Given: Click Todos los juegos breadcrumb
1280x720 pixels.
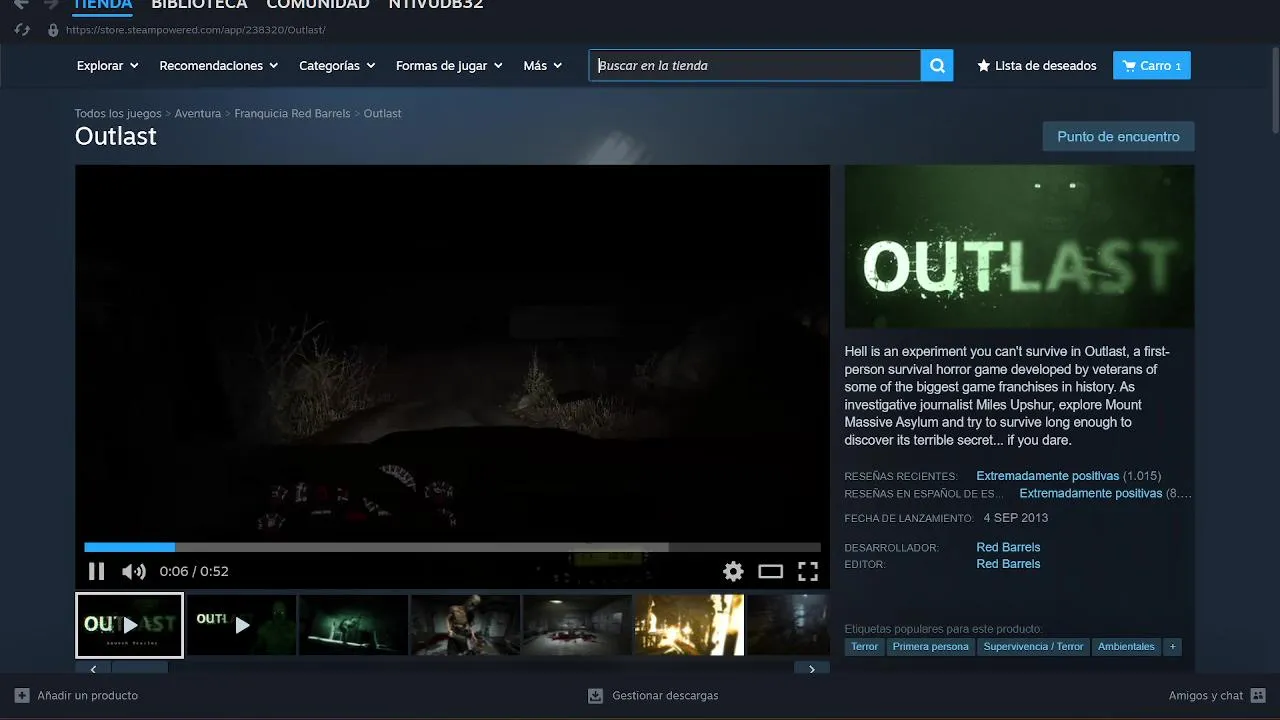Looking at the screenshot, I should click(118, 114).
